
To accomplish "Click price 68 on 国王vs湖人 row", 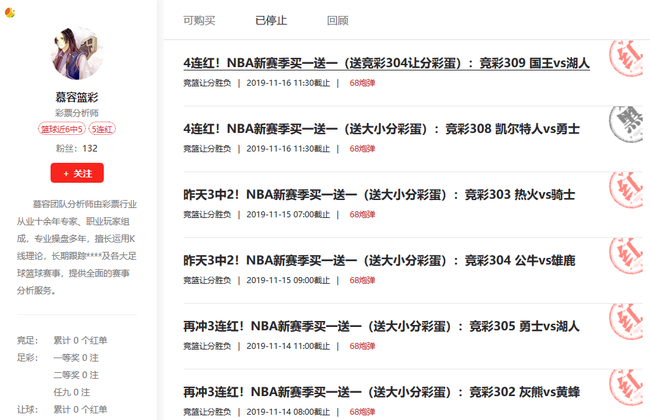I will point(362,83).
